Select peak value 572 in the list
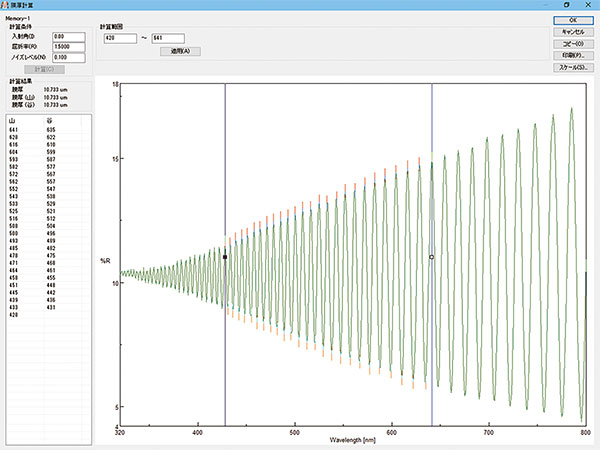The width and height of the screenshot is (600, 450). [13, 174]
